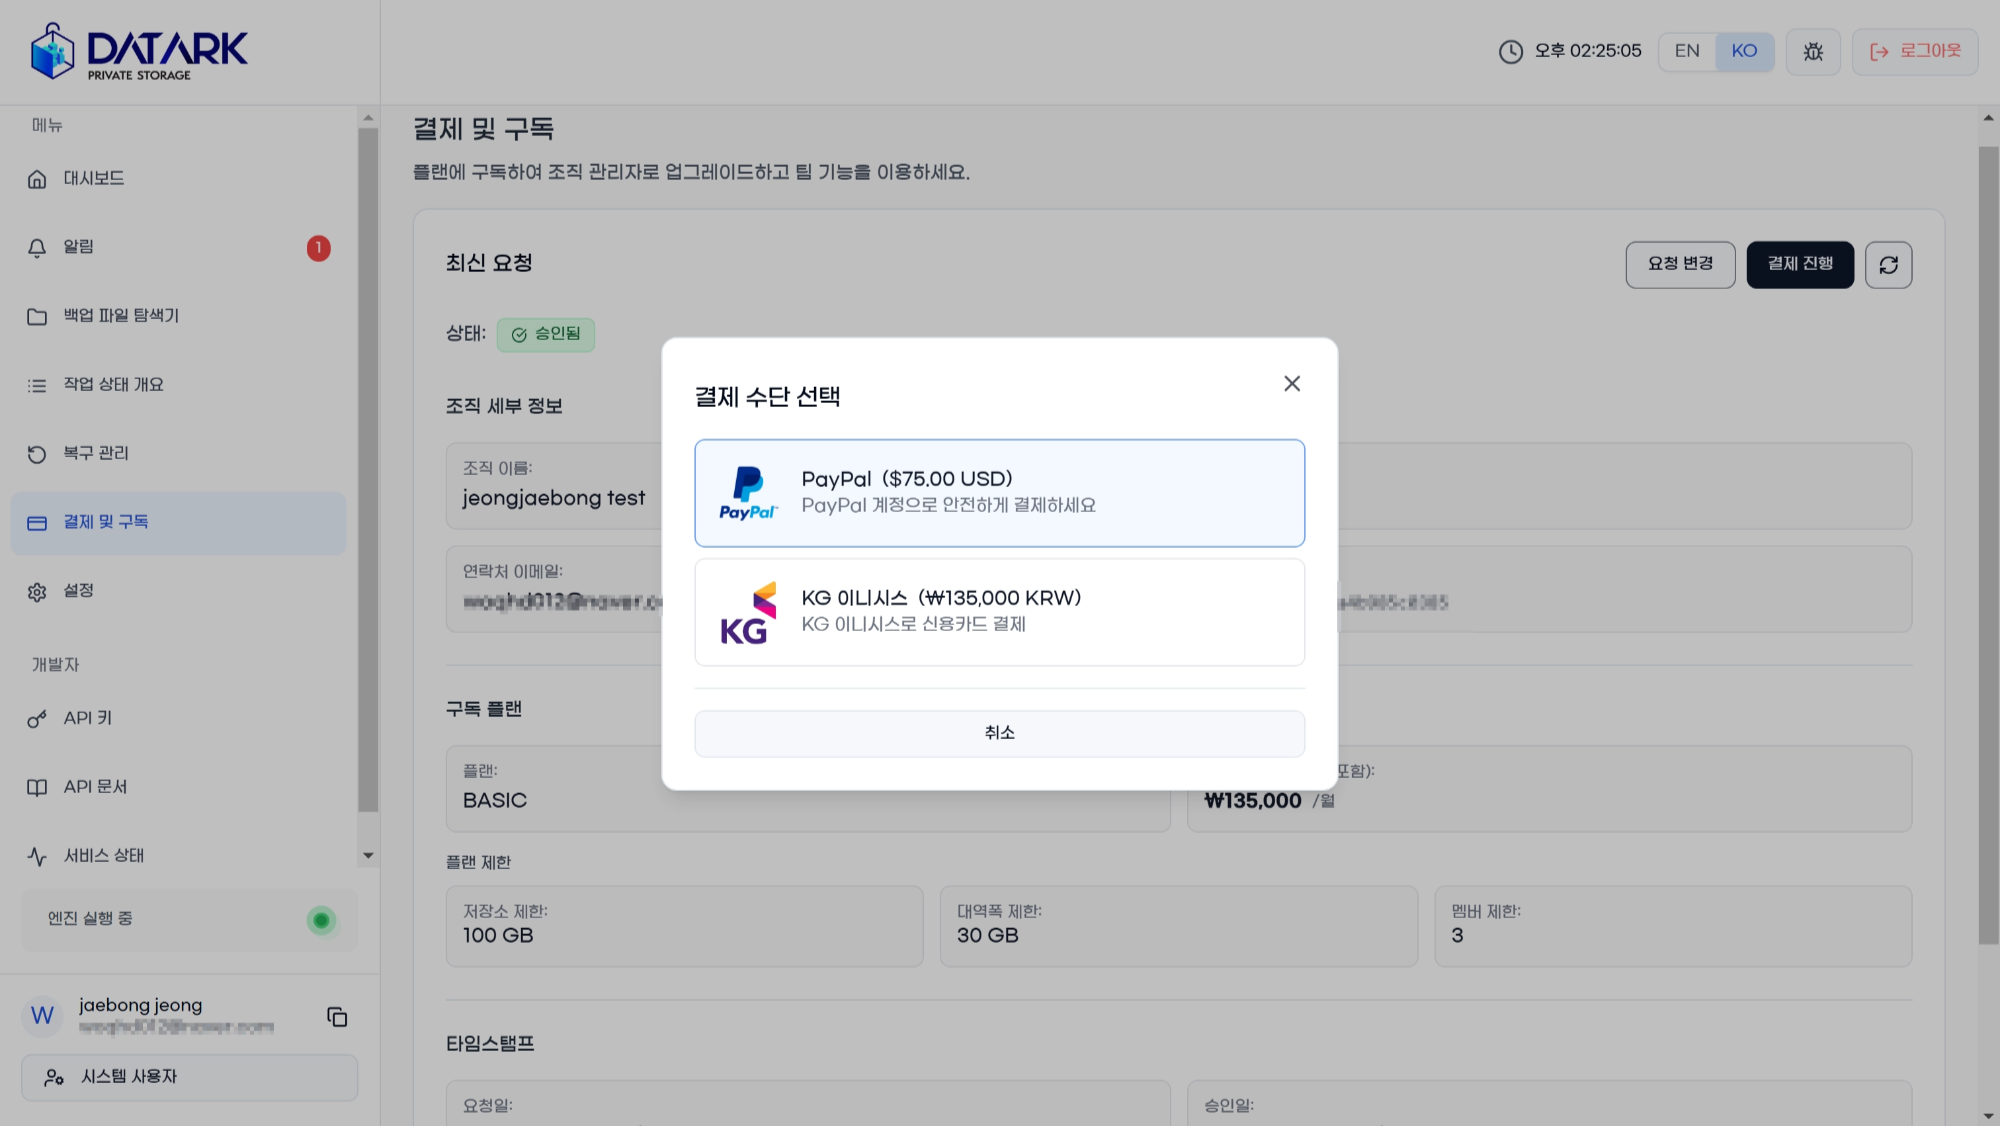Click the 승인됨 status badge
The image size is (2000, 1126).
point(546,334)
